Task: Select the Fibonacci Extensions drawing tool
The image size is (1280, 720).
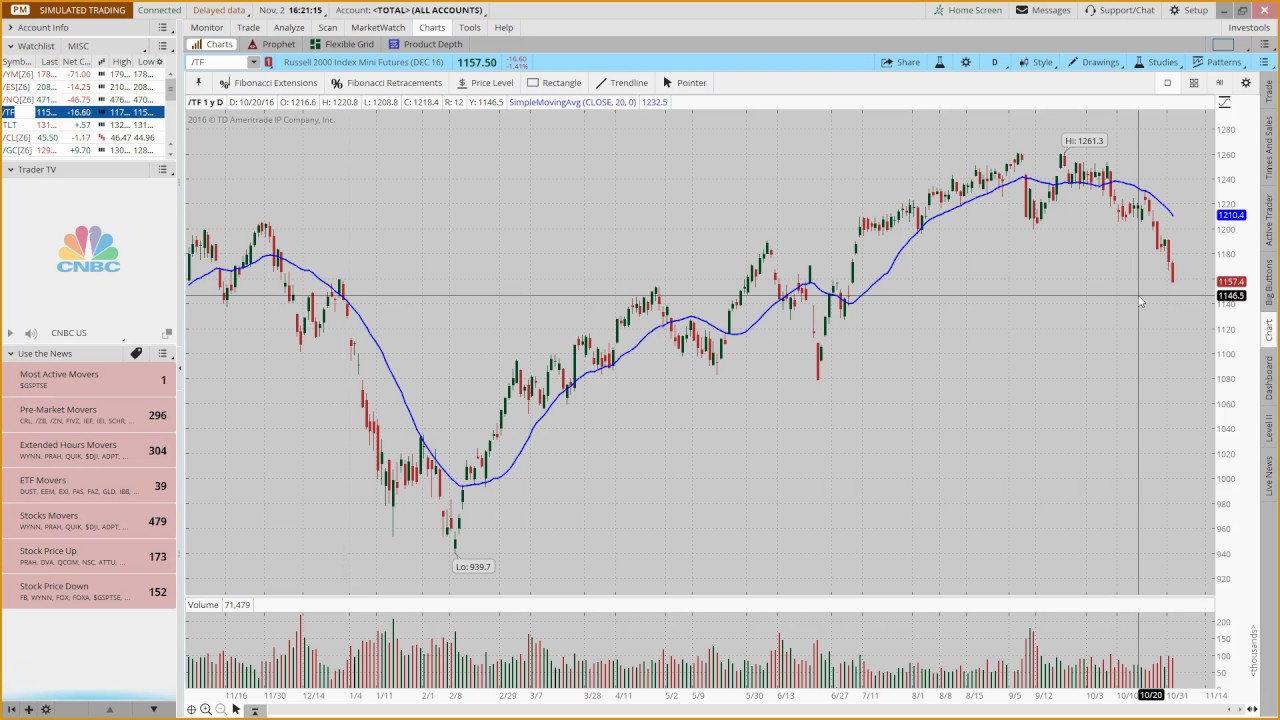Action: (268, 83)
